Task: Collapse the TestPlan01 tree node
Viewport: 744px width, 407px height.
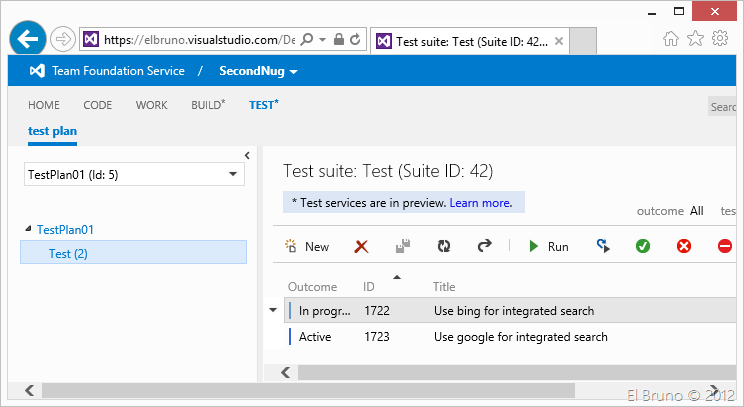Action: [28, 230]
